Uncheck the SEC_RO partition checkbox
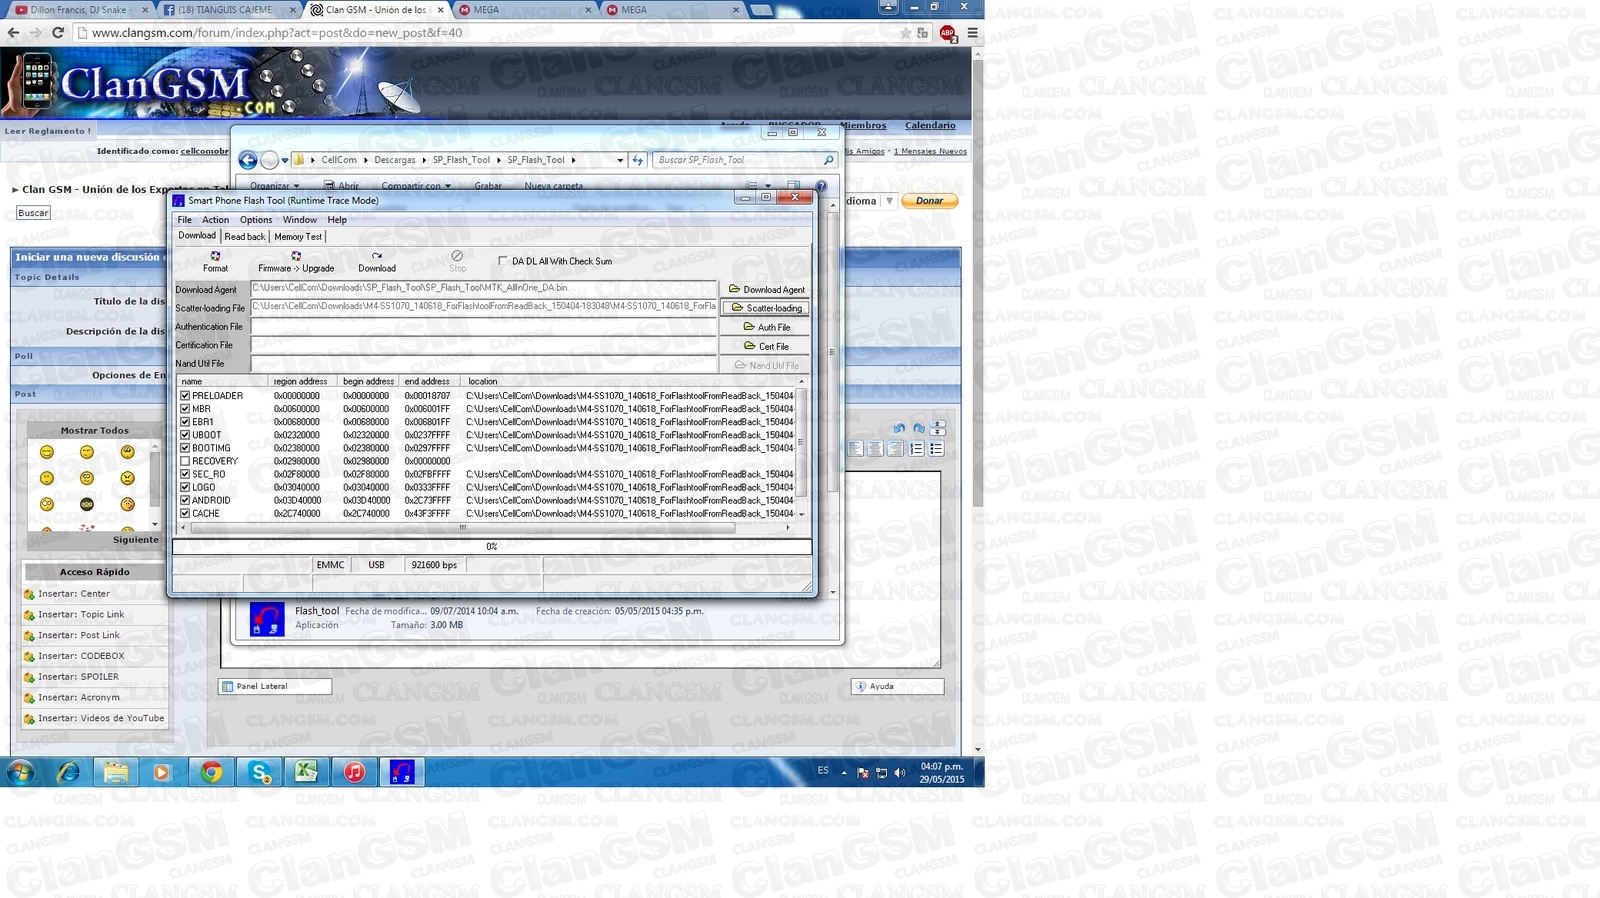Screen dimensions: 1600x898 pos(185,474)
